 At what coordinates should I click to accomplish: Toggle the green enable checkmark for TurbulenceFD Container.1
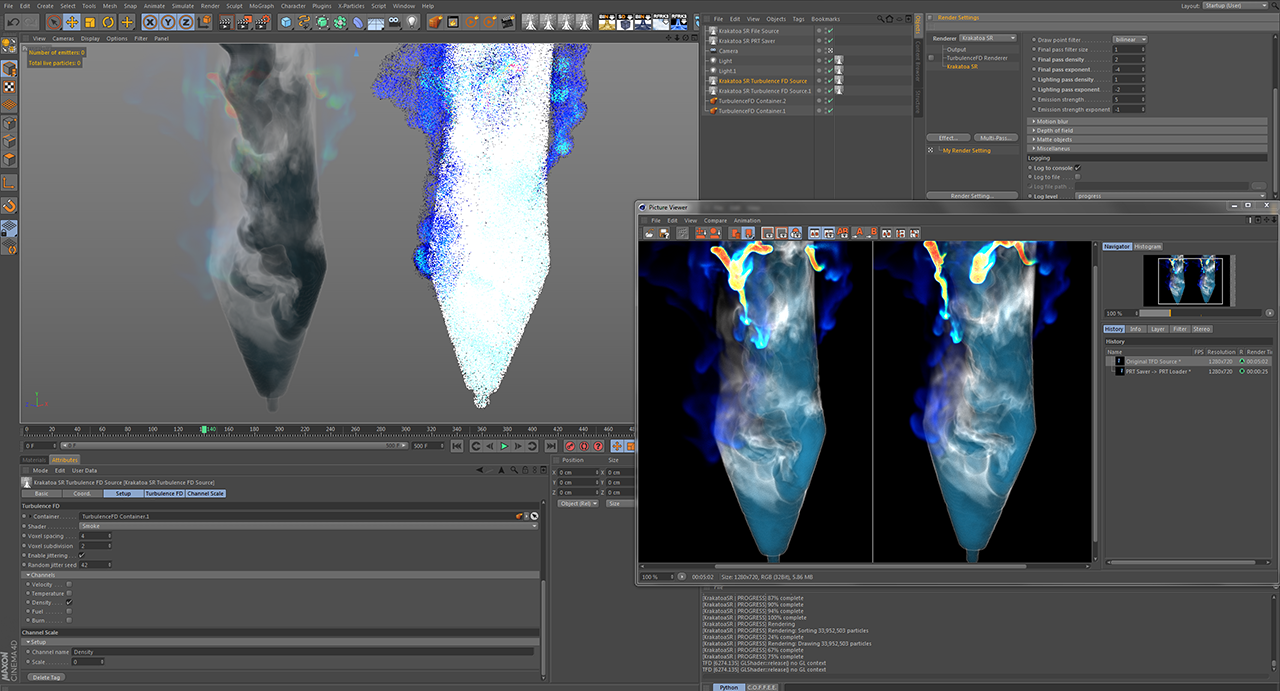pos(829,110)
